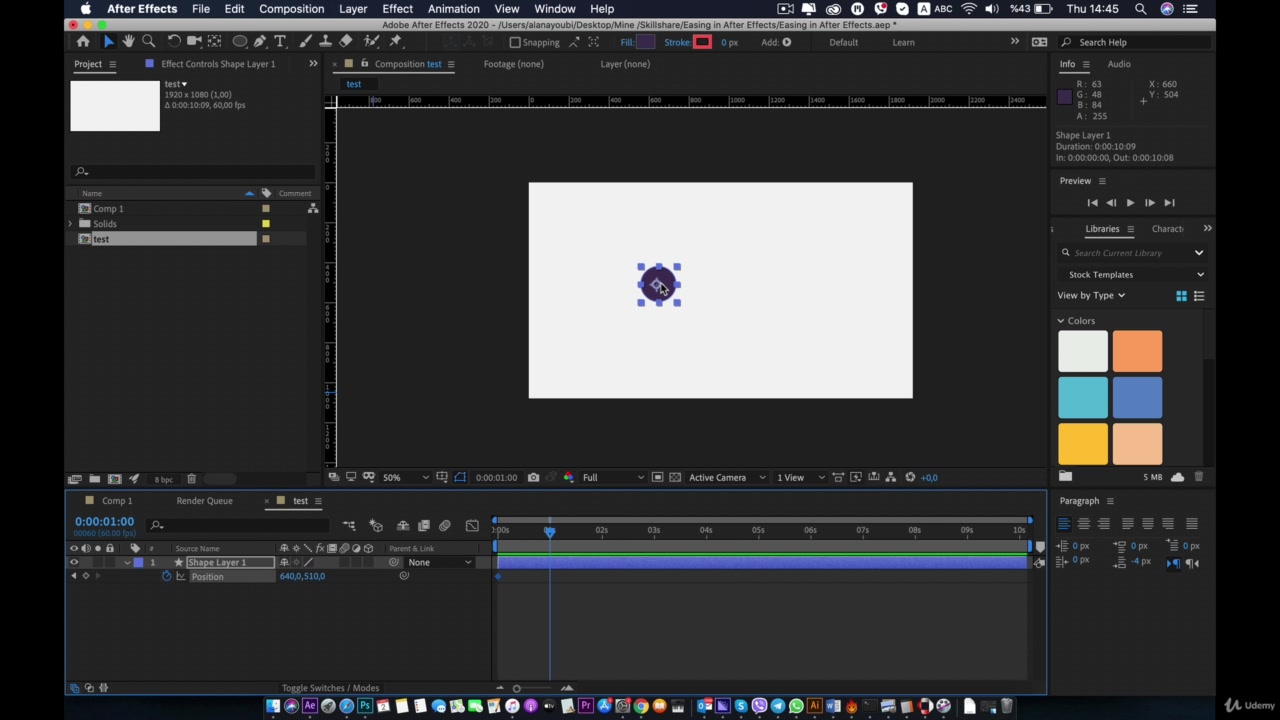1280x720 pixels.
Task: Toggle the transparency grid in viewer
Action: (x=675, y=478)
